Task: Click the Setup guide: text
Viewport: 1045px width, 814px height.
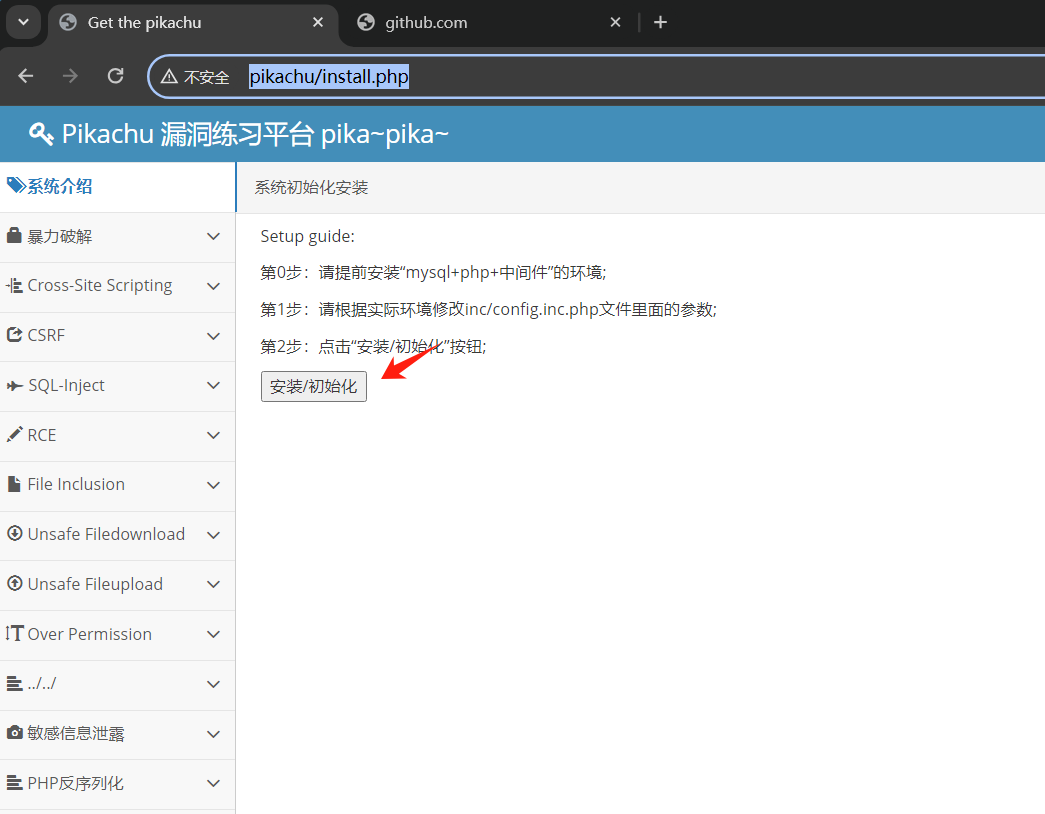Action: (x=307, y=236)
